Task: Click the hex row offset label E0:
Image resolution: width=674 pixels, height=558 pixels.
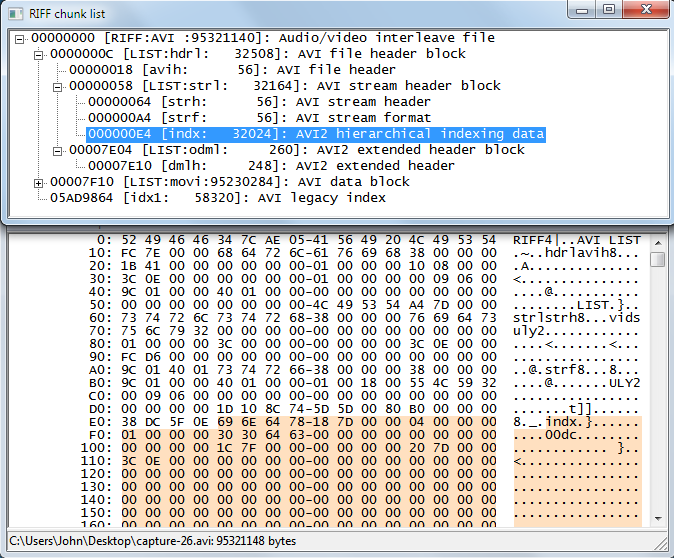Action: (100, 422)
